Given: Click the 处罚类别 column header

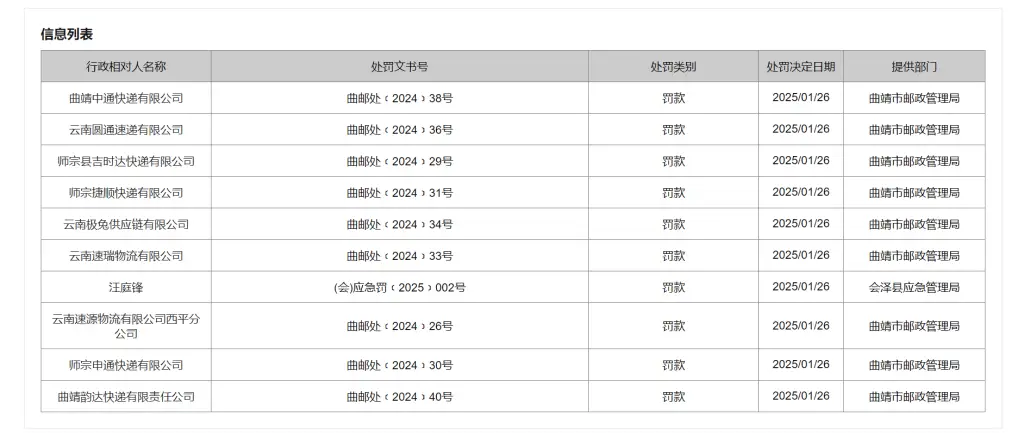Looking at the screenshot, I should 673,67.
